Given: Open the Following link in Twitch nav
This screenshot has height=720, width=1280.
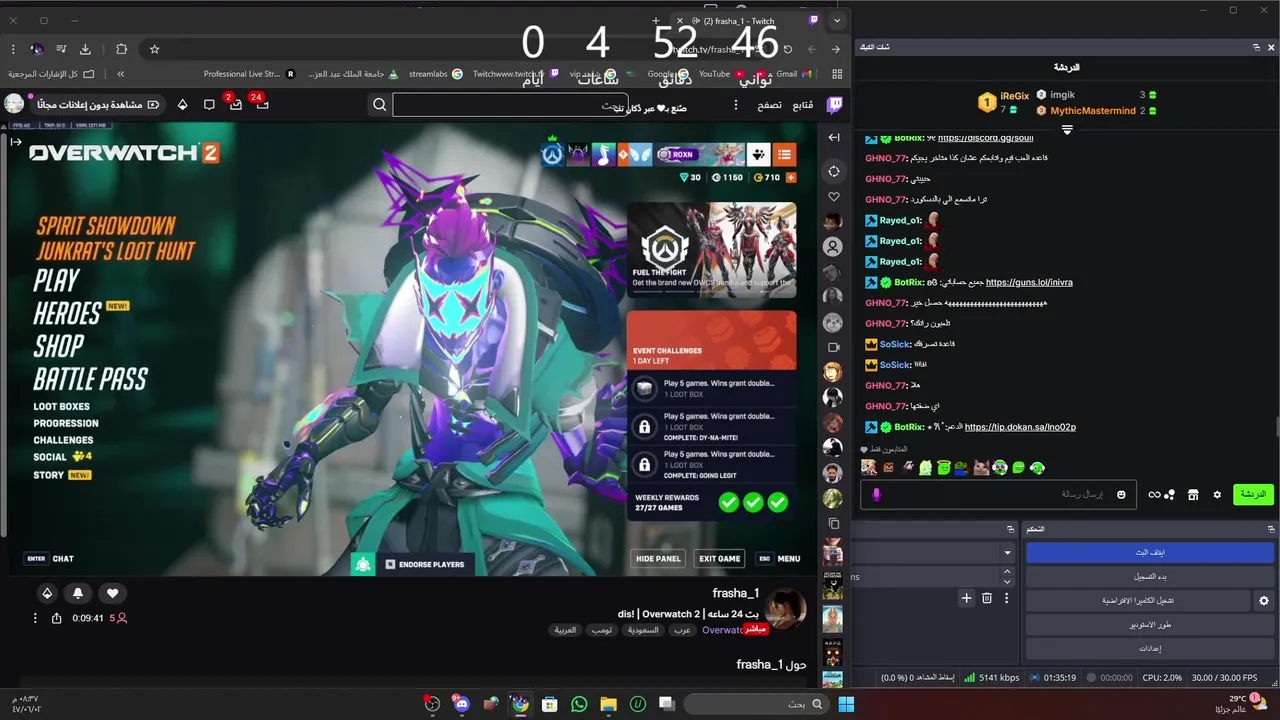Looking at the screenshot, I should tap(803, 104).
